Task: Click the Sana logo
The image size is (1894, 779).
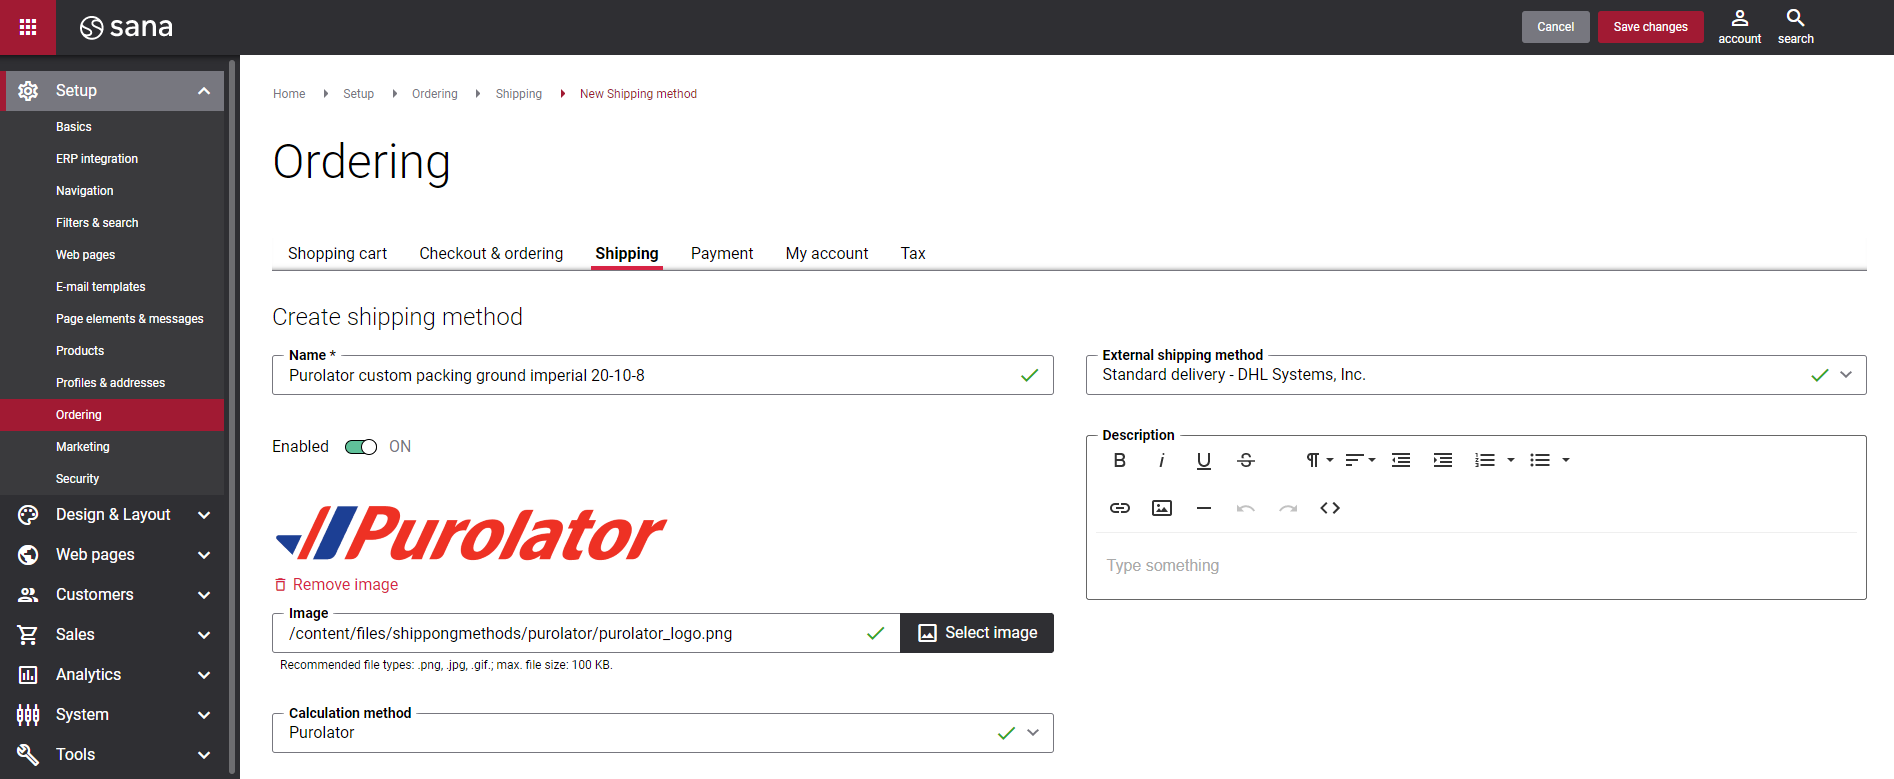Action: coord(126,27)
